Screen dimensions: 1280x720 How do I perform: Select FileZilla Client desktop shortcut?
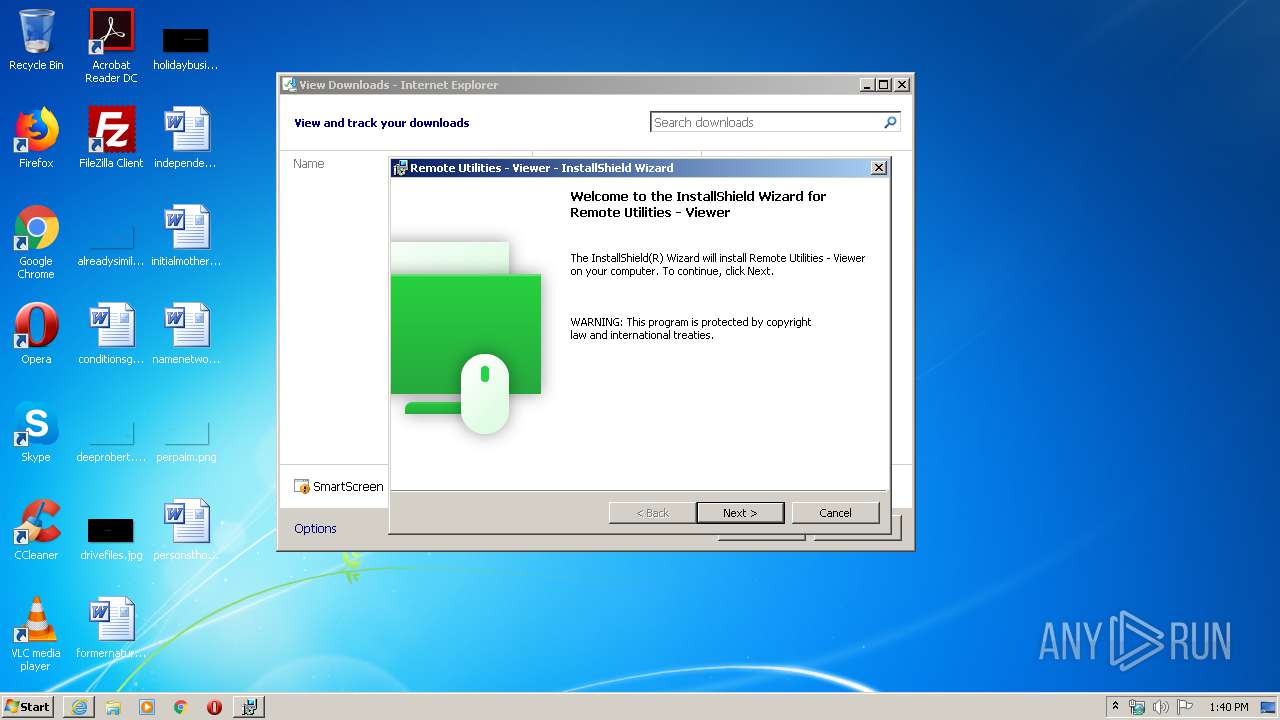[111, 138]
